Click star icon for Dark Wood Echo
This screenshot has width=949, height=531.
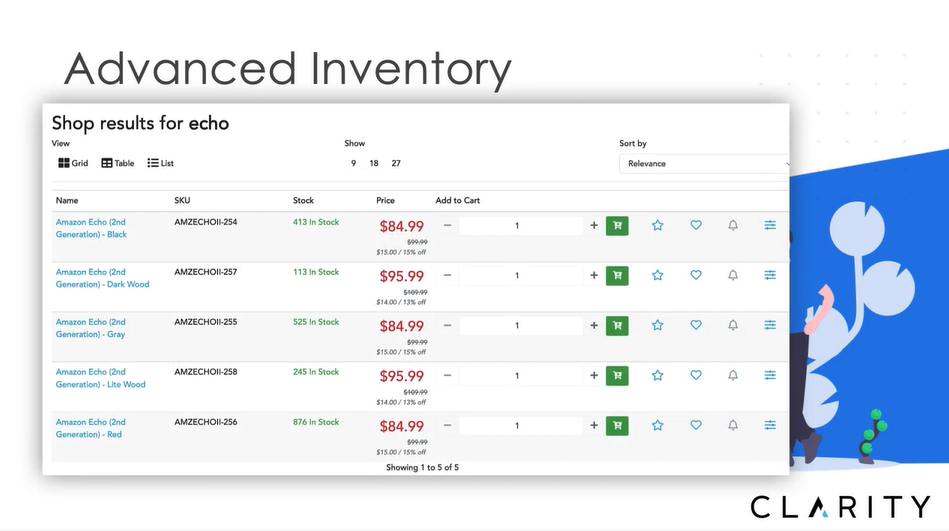657,276
